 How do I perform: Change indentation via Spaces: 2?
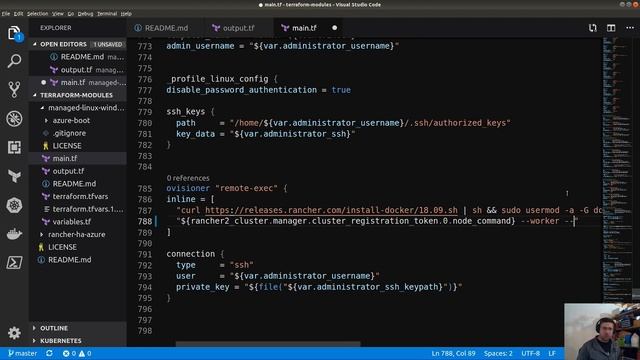[x=498, y=353]
